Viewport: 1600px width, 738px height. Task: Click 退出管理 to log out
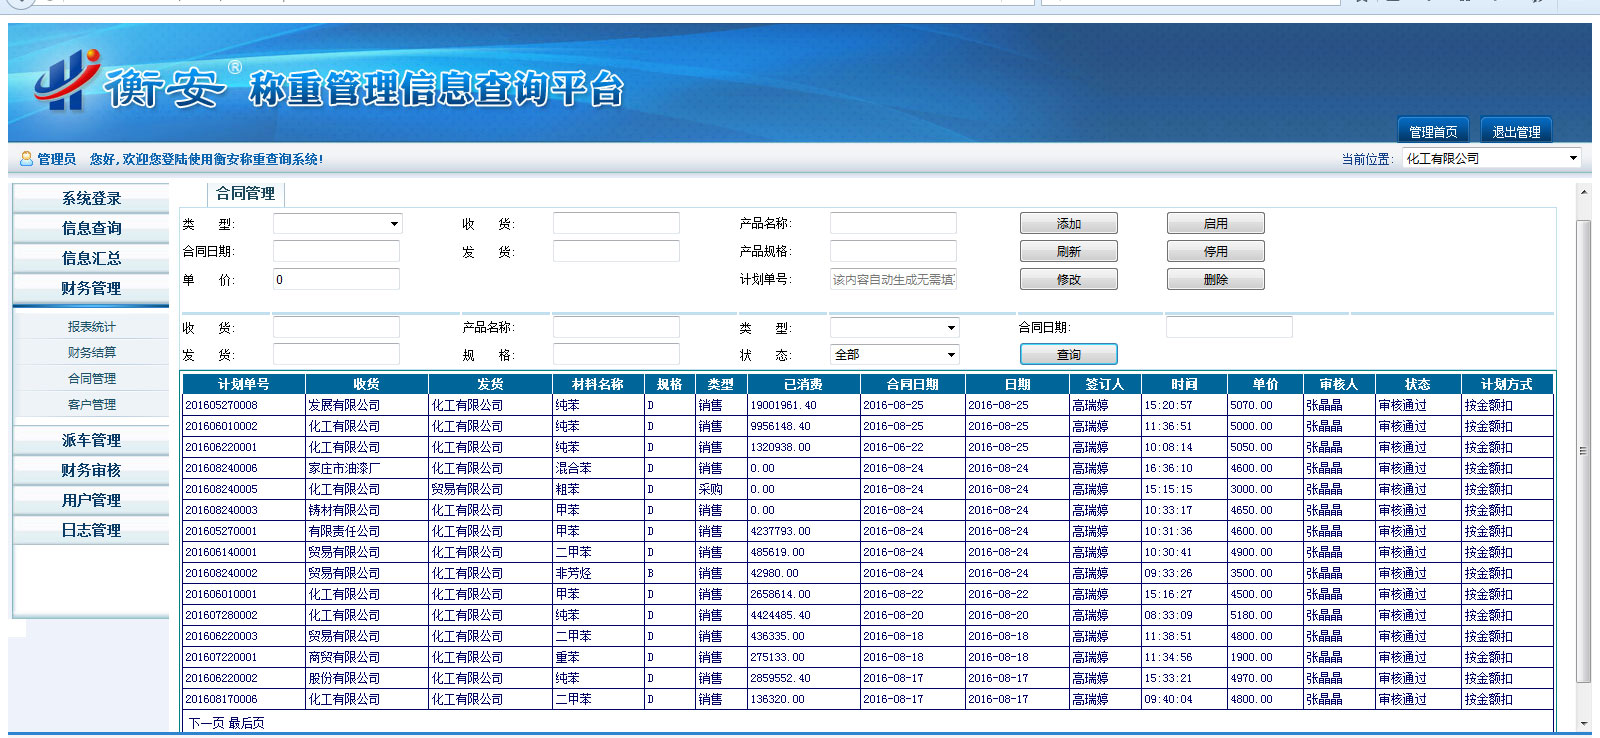click(x=1516, y=132)
